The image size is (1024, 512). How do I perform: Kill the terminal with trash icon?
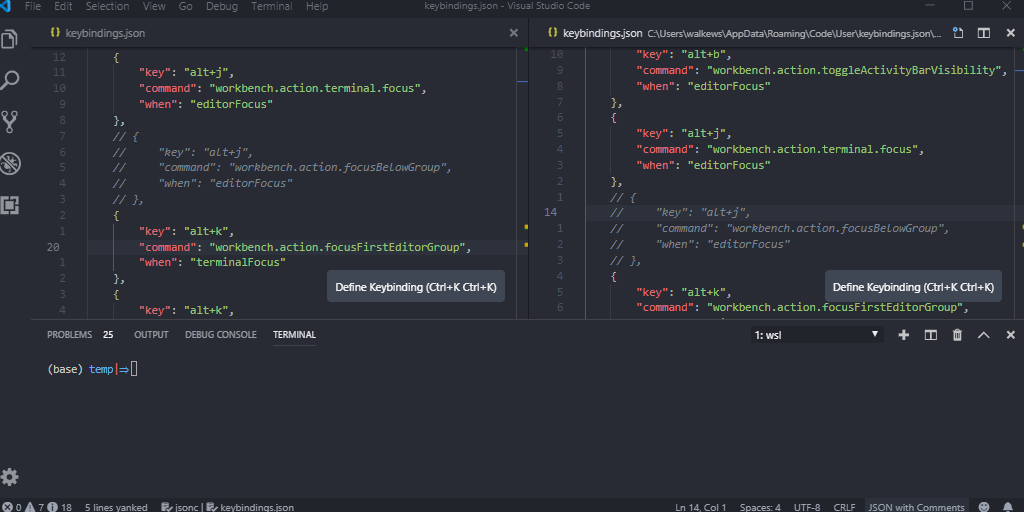click(957, 335)
